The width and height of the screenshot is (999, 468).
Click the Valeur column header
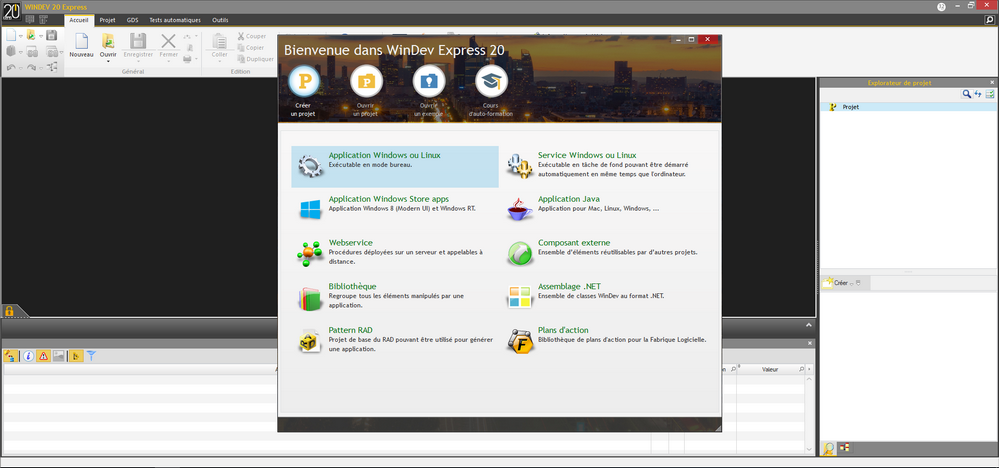coord(771,369)
